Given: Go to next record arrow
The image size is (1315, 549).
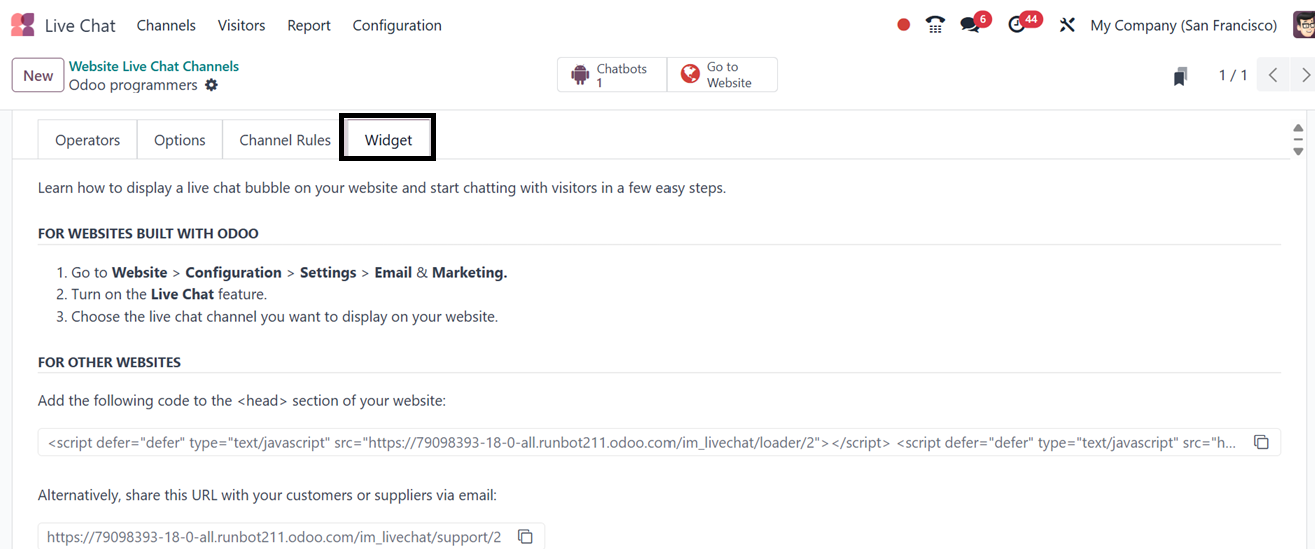Looking at the screenshot, I should [1305, 75].
